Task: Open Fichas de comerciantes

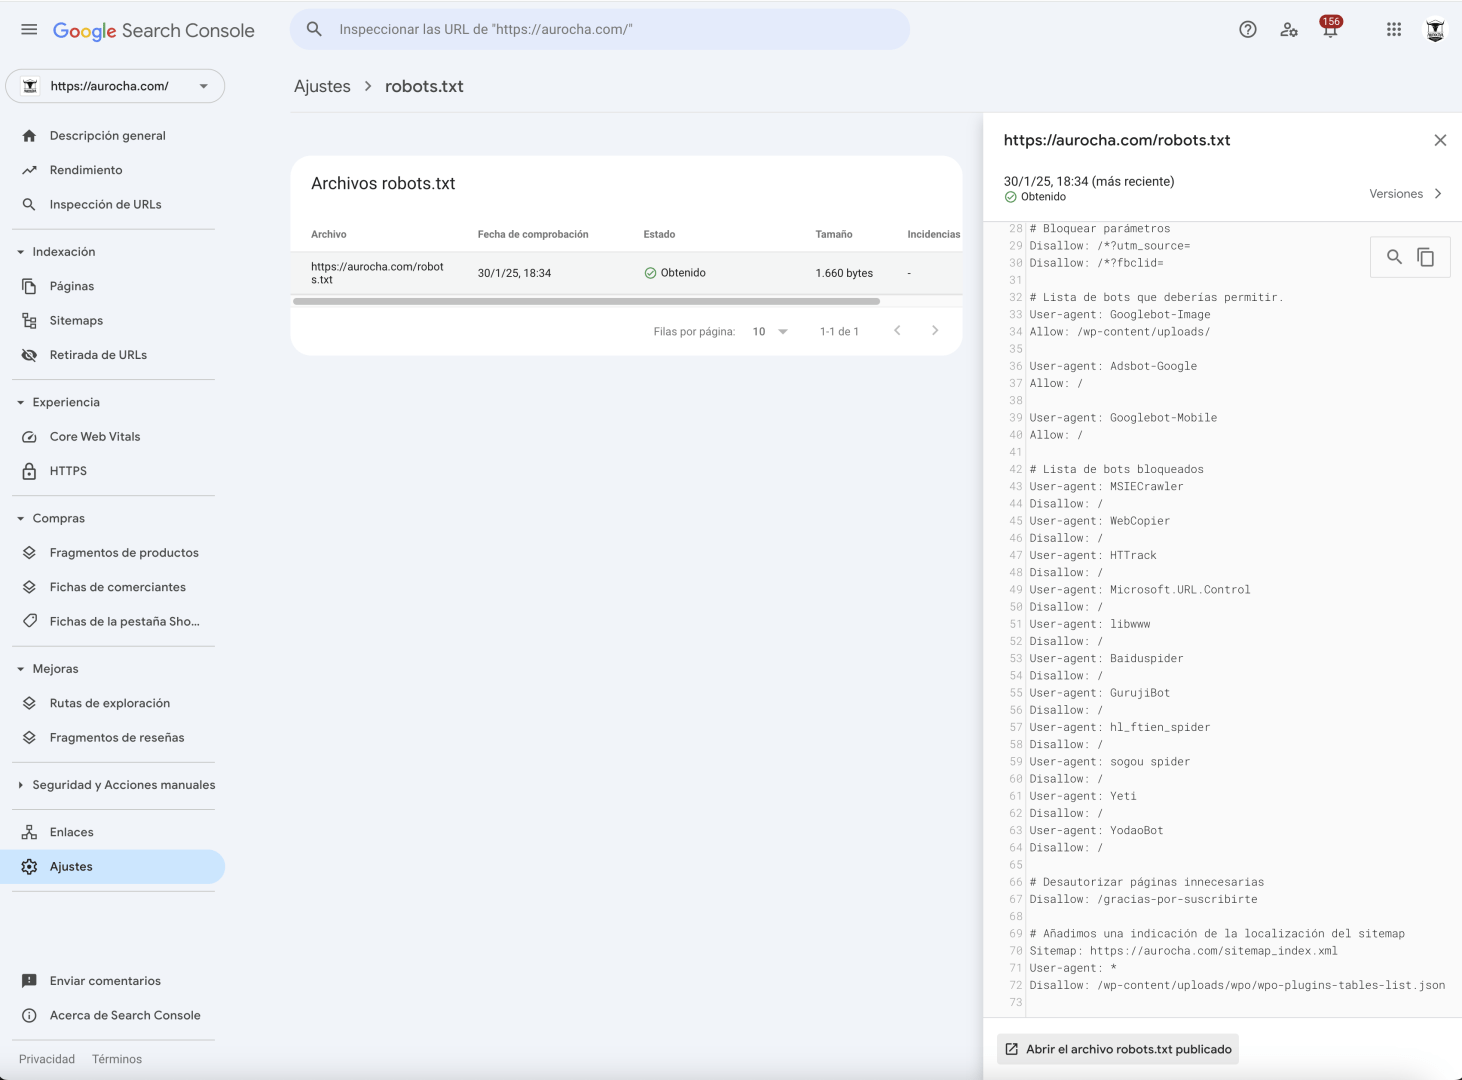Action: (118, 587)
